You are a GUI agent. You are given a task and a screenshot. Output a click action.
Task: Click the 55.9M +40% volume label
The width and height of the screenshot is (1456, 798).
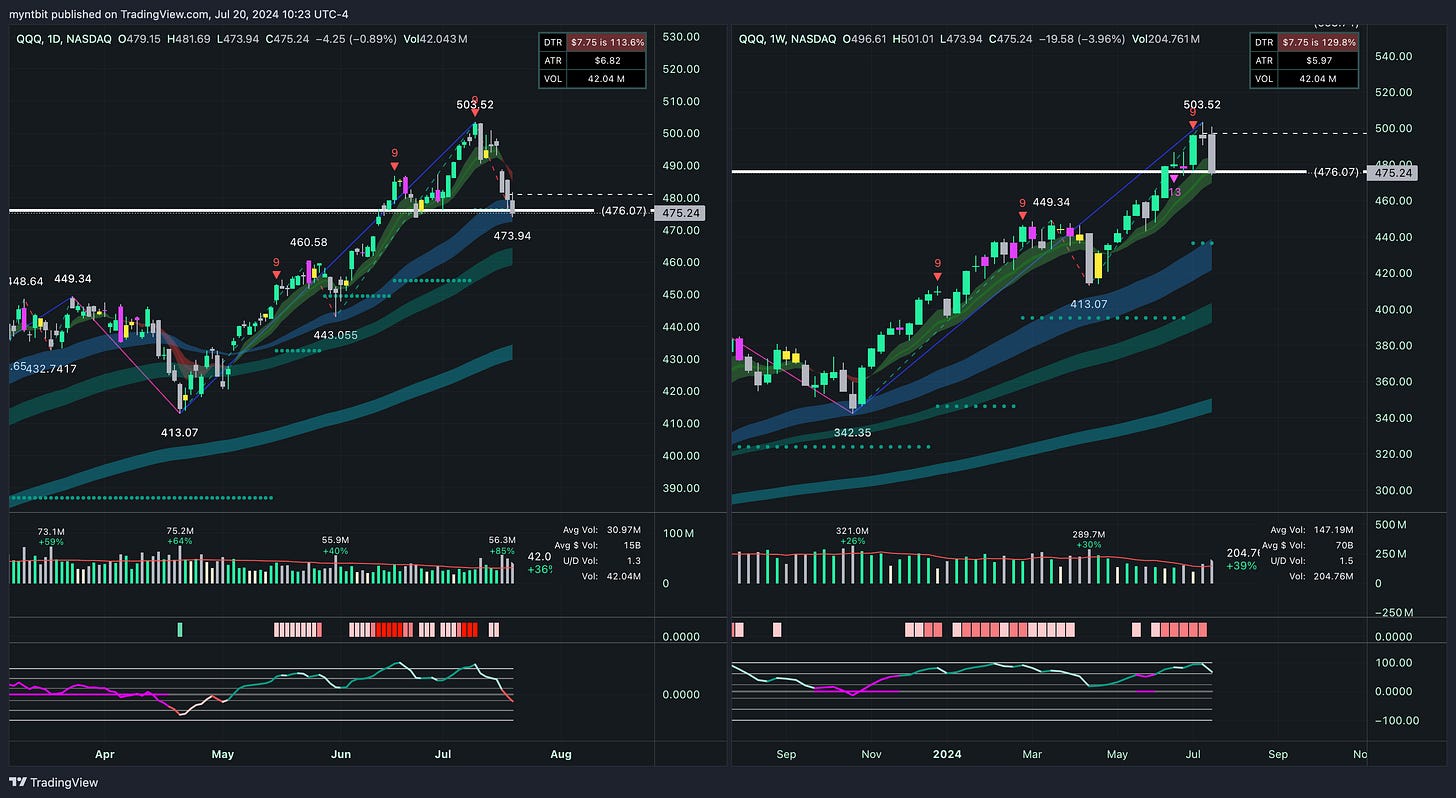(x=335, y=544)
